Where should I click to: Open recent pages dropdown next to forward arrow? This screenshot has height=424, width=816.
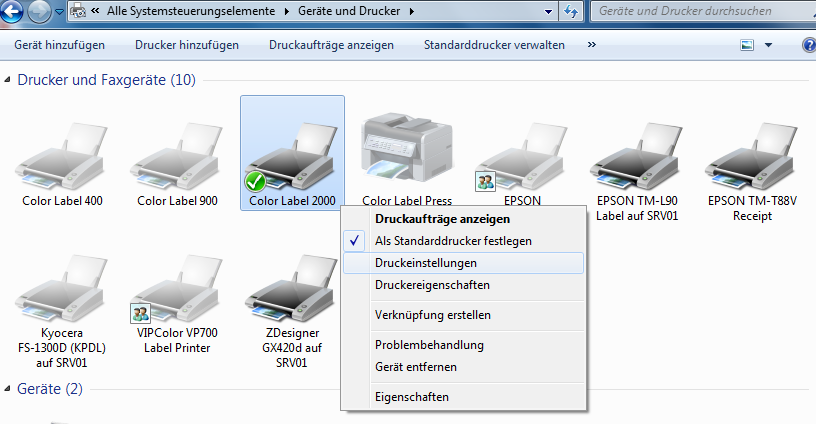point(59,11)
